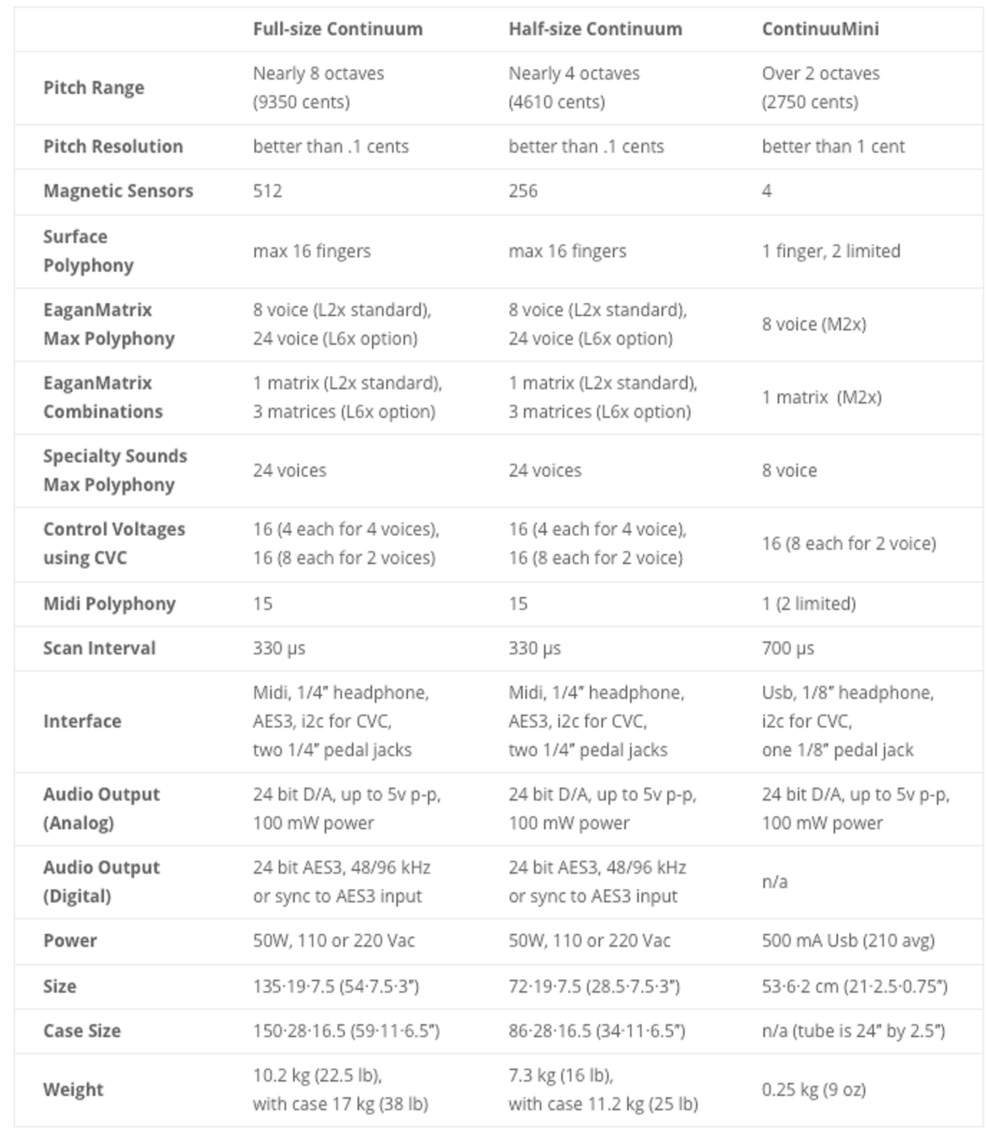Click the Half-size Continuum column header
Image resolution: width=1000 pixels, height=1136 pixels.
pos(595,29)
